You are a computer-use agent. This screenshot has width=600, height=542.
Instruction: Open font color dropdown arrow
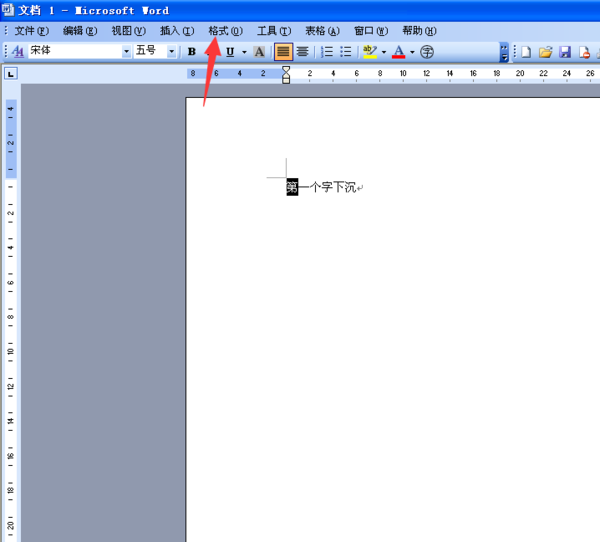pyautogui.click(x=412, y=52)
